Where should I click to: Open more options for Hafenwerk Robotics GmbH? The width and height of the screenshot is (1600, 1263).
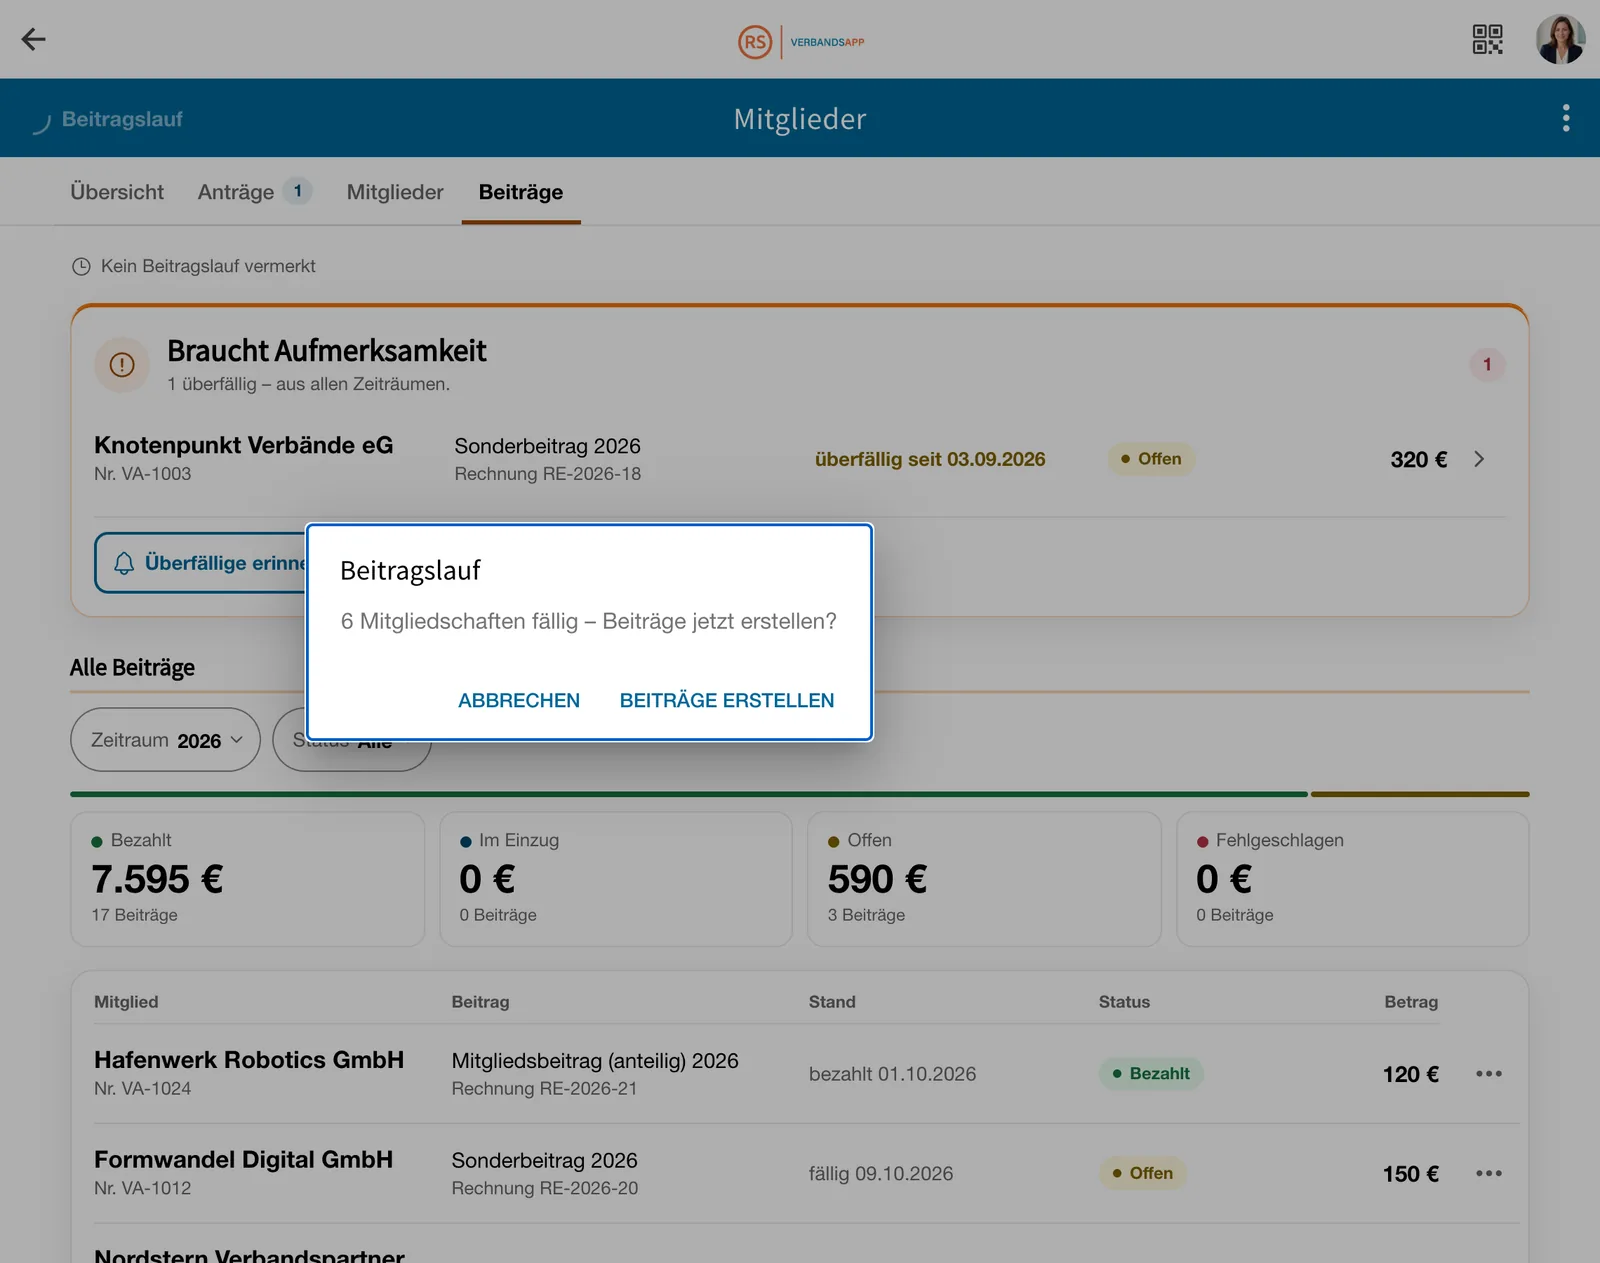pyautogui.click(x=1488, y=1074)
